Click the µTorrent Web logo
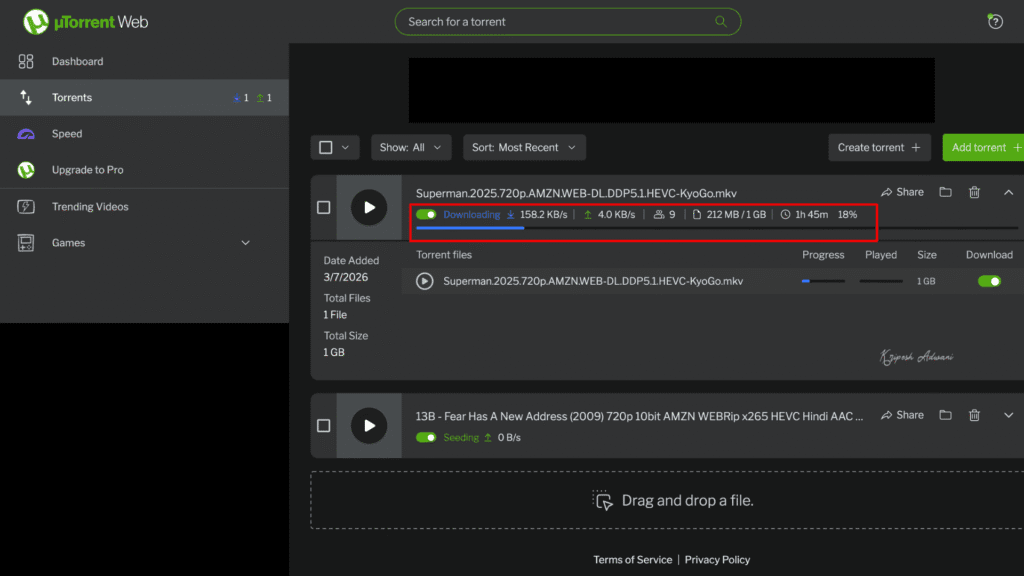Viewport: 1024px width, 576px height. click(x=85, y=22)
